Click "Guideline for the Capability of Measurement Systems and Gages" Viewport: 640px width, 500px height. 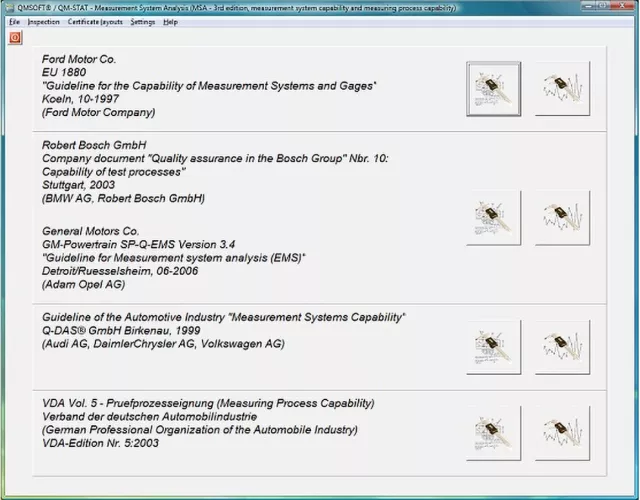pos(209,86)
